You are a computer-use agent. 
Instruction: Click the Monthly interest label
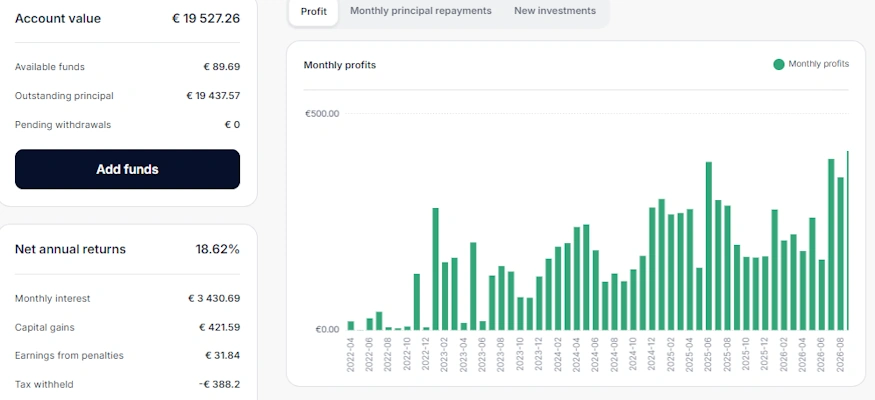[x=52, y=298]
